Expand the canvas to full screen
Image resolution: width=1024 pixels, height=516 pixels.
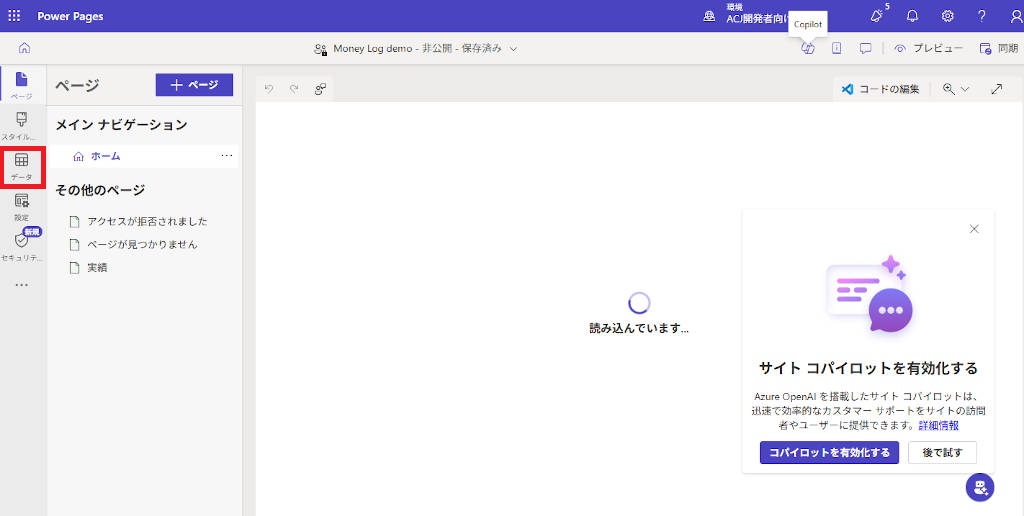point(997,89)
